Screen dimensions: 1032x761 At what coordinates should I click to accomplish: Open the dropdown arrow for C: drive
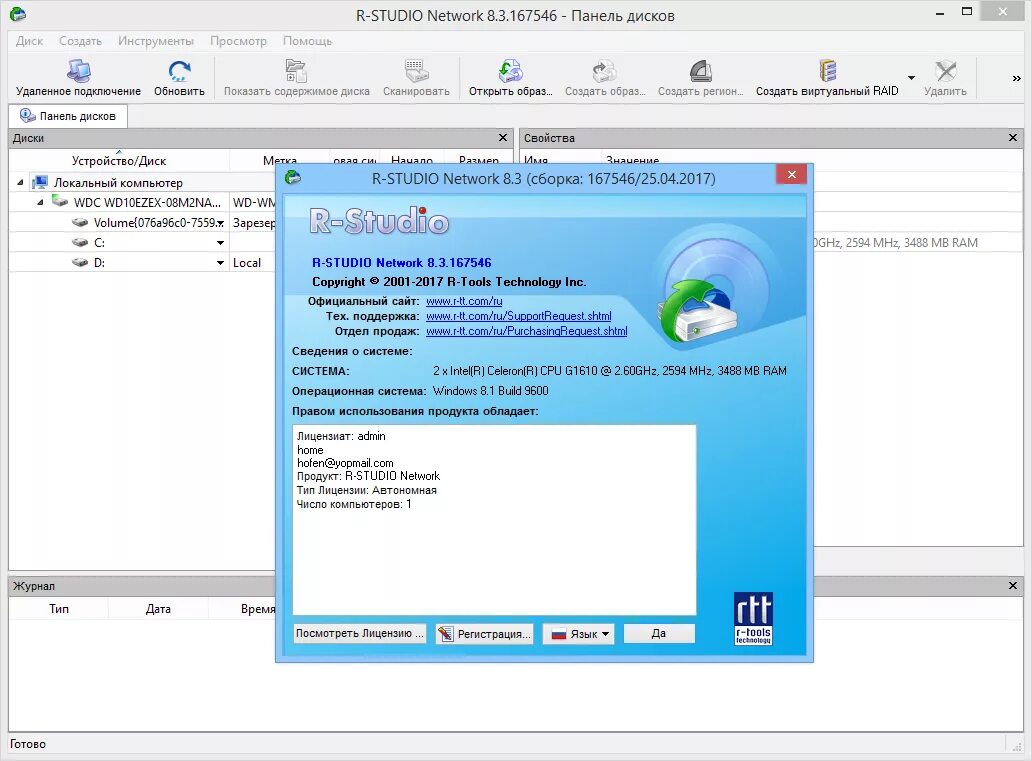(220, 243)
